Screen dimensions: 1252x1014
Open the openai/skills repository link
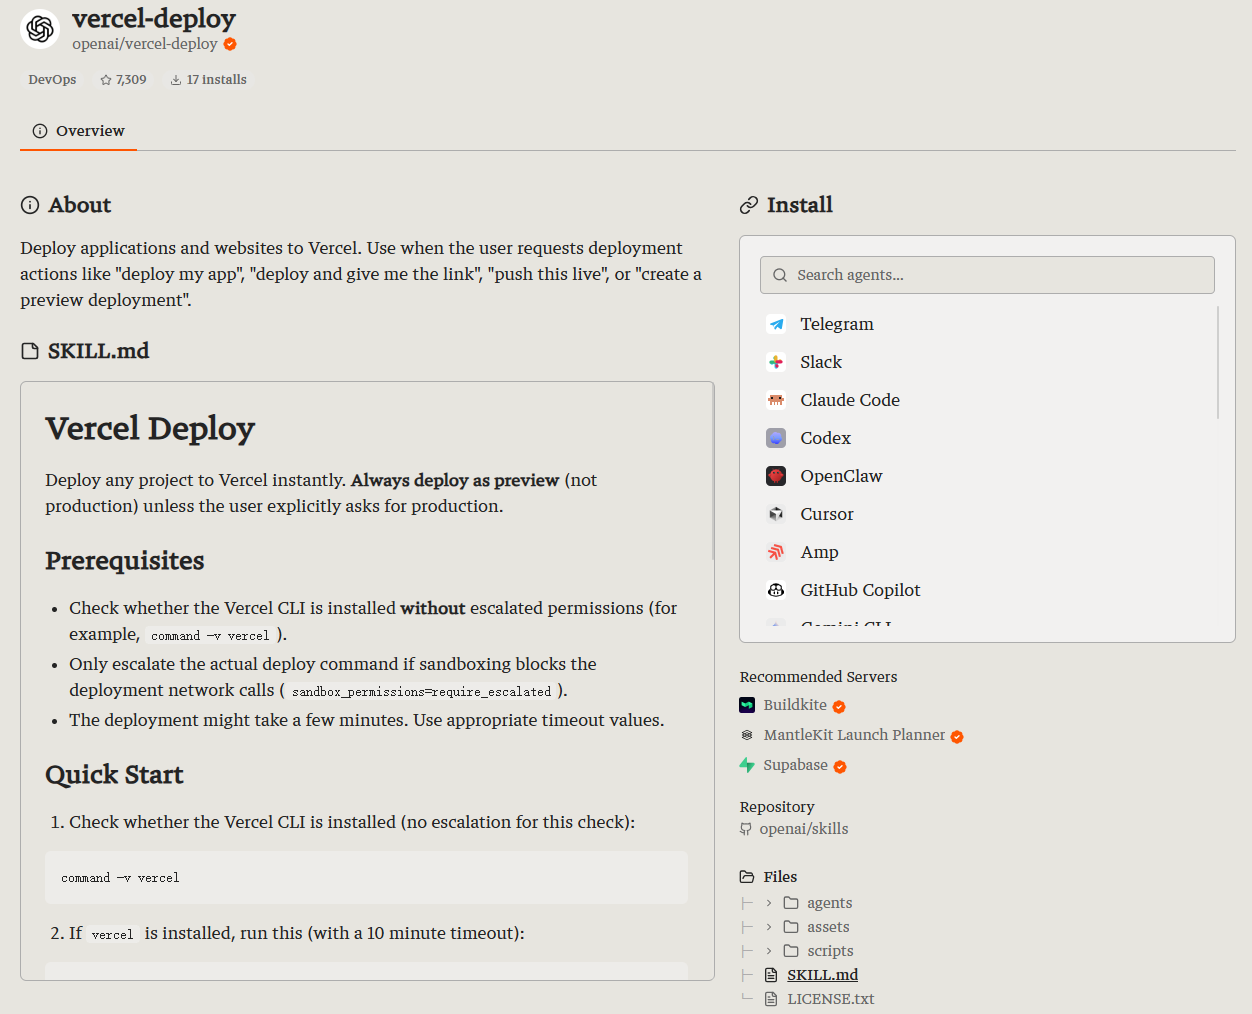804,829
